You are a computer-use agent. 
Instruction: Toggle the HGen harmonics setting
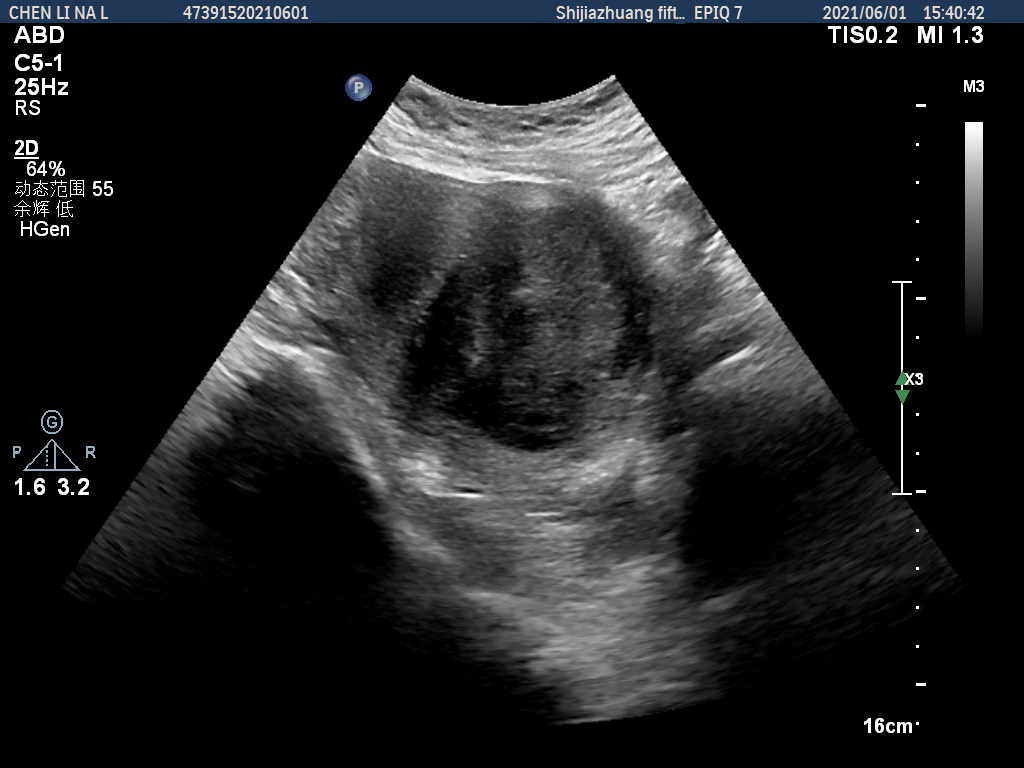pyautogui.click(x=45, y=230)
